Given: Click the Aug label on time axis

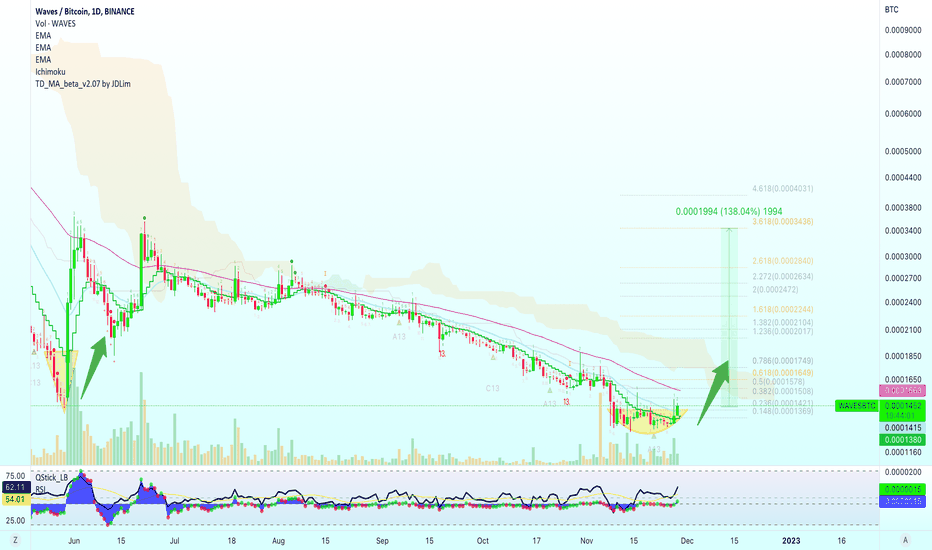Looking at the screenshot, I should point(278,540).
